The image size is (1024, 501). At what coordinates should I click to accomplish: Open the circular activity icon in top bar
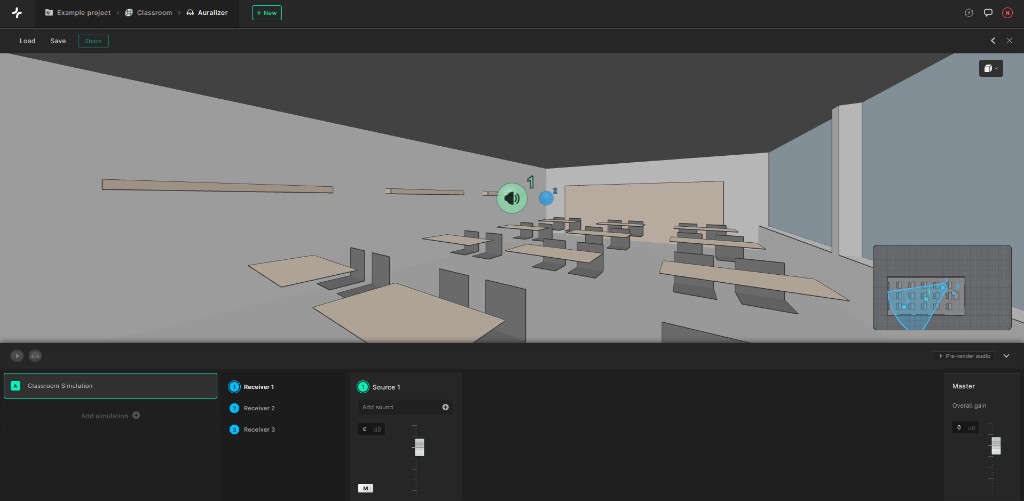[x=969, y=12]
